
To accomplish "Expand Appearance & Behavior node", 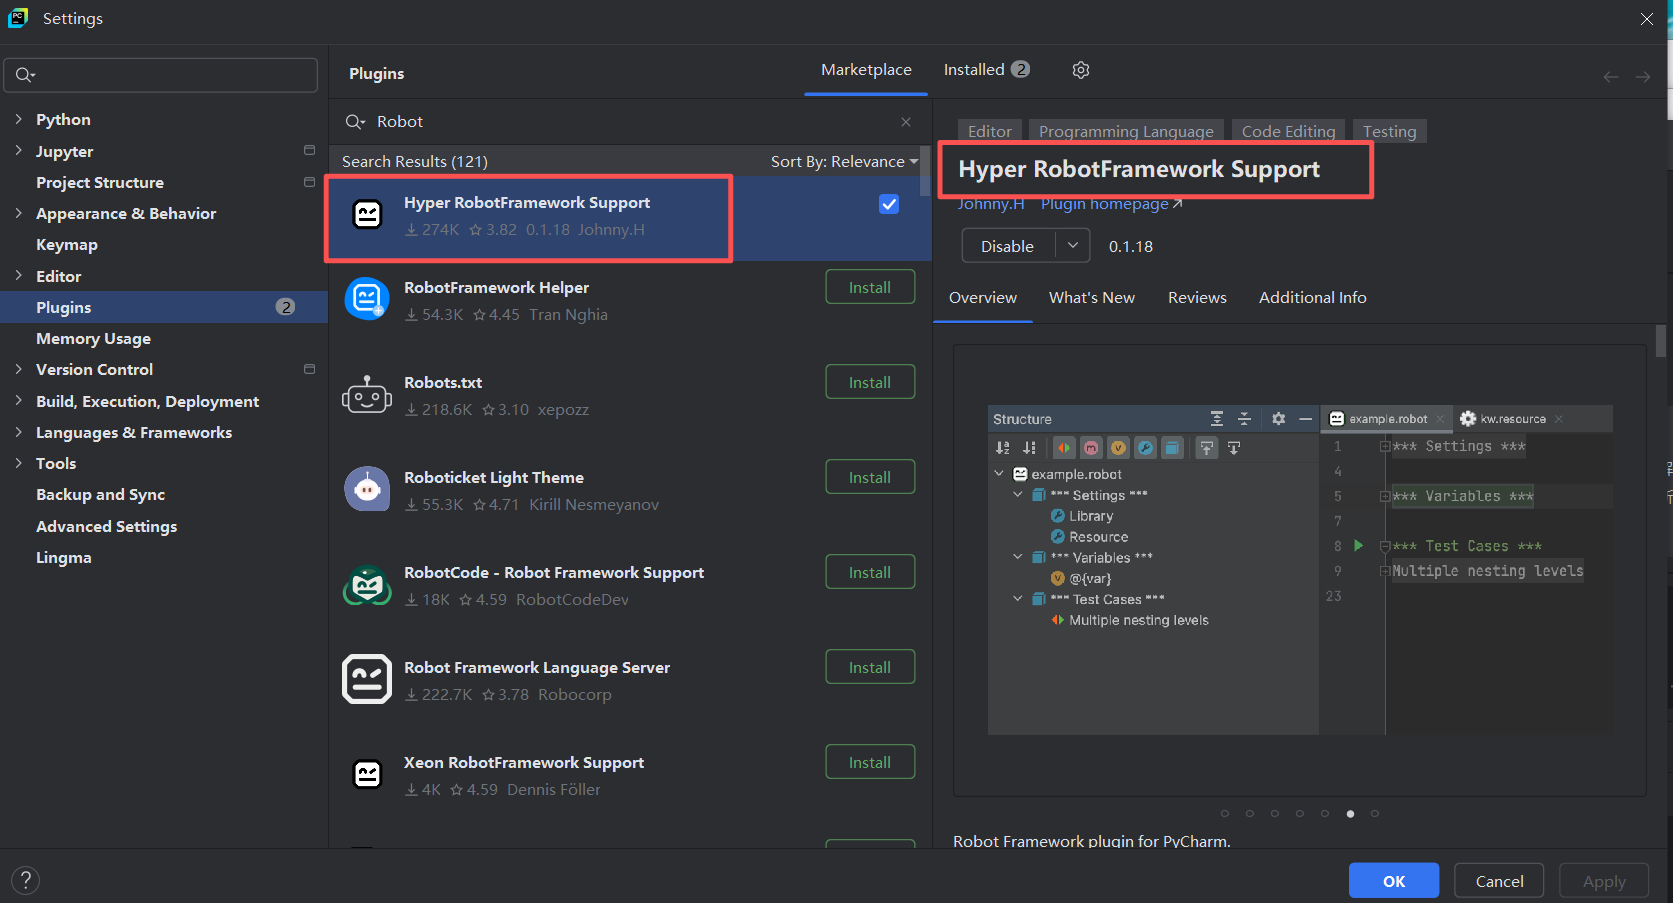I will click(18, 213).
